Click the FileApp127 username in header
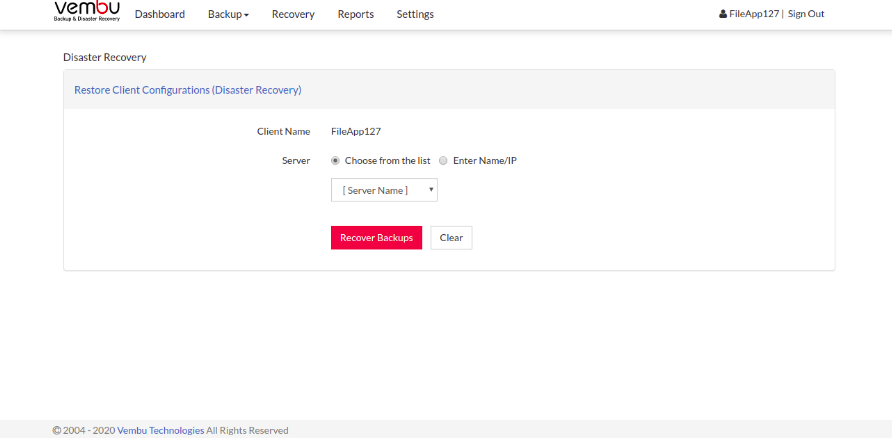Image resolution: width=892 pixels, height=438 pixels. 754,14
